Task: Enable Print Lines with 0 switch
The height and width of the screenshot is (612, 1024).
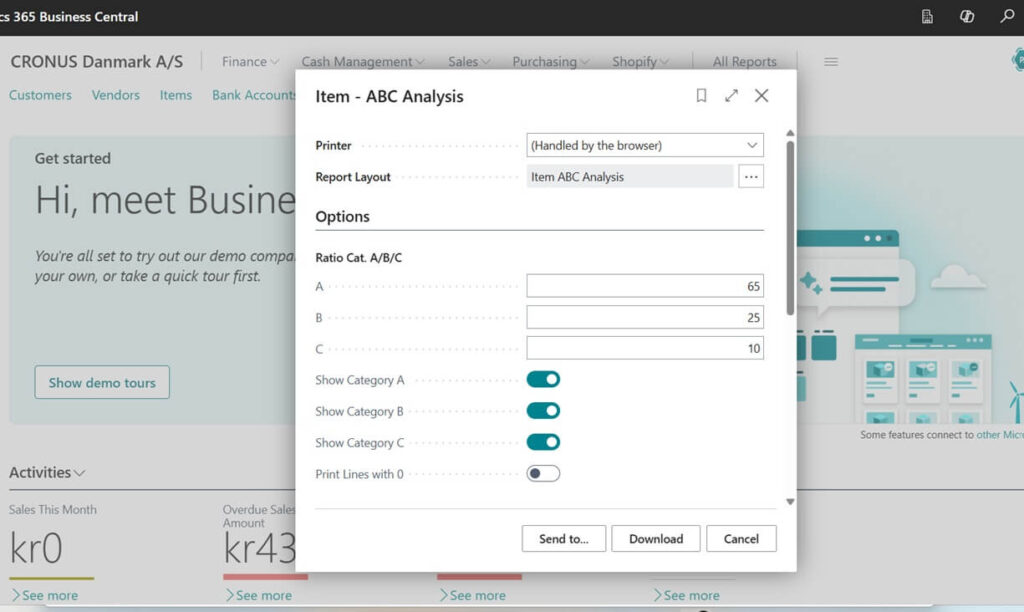Action: [543, 474]
